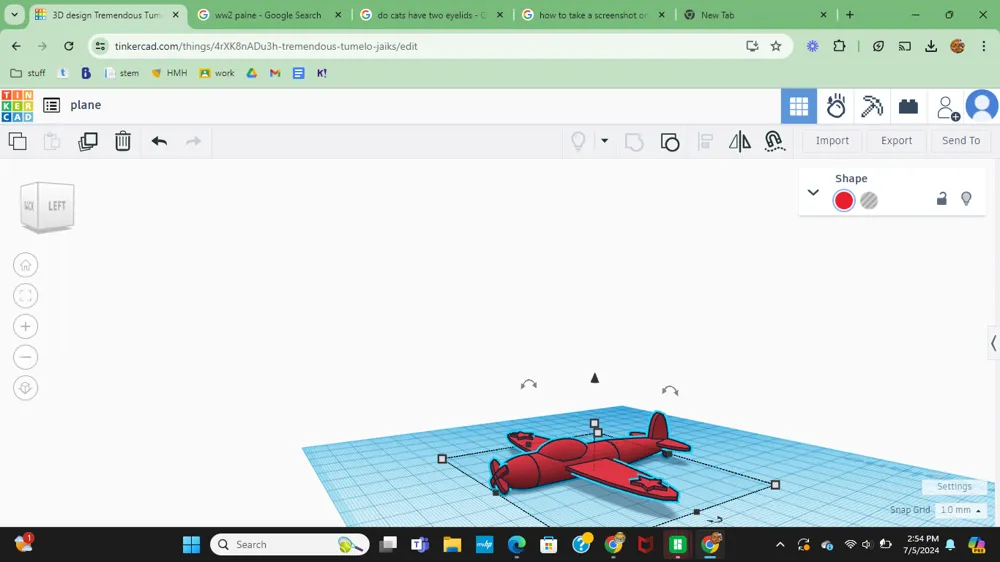Select the striped Hole swatch
Viewport: 1000px width, 562px height.
point(869,200)
